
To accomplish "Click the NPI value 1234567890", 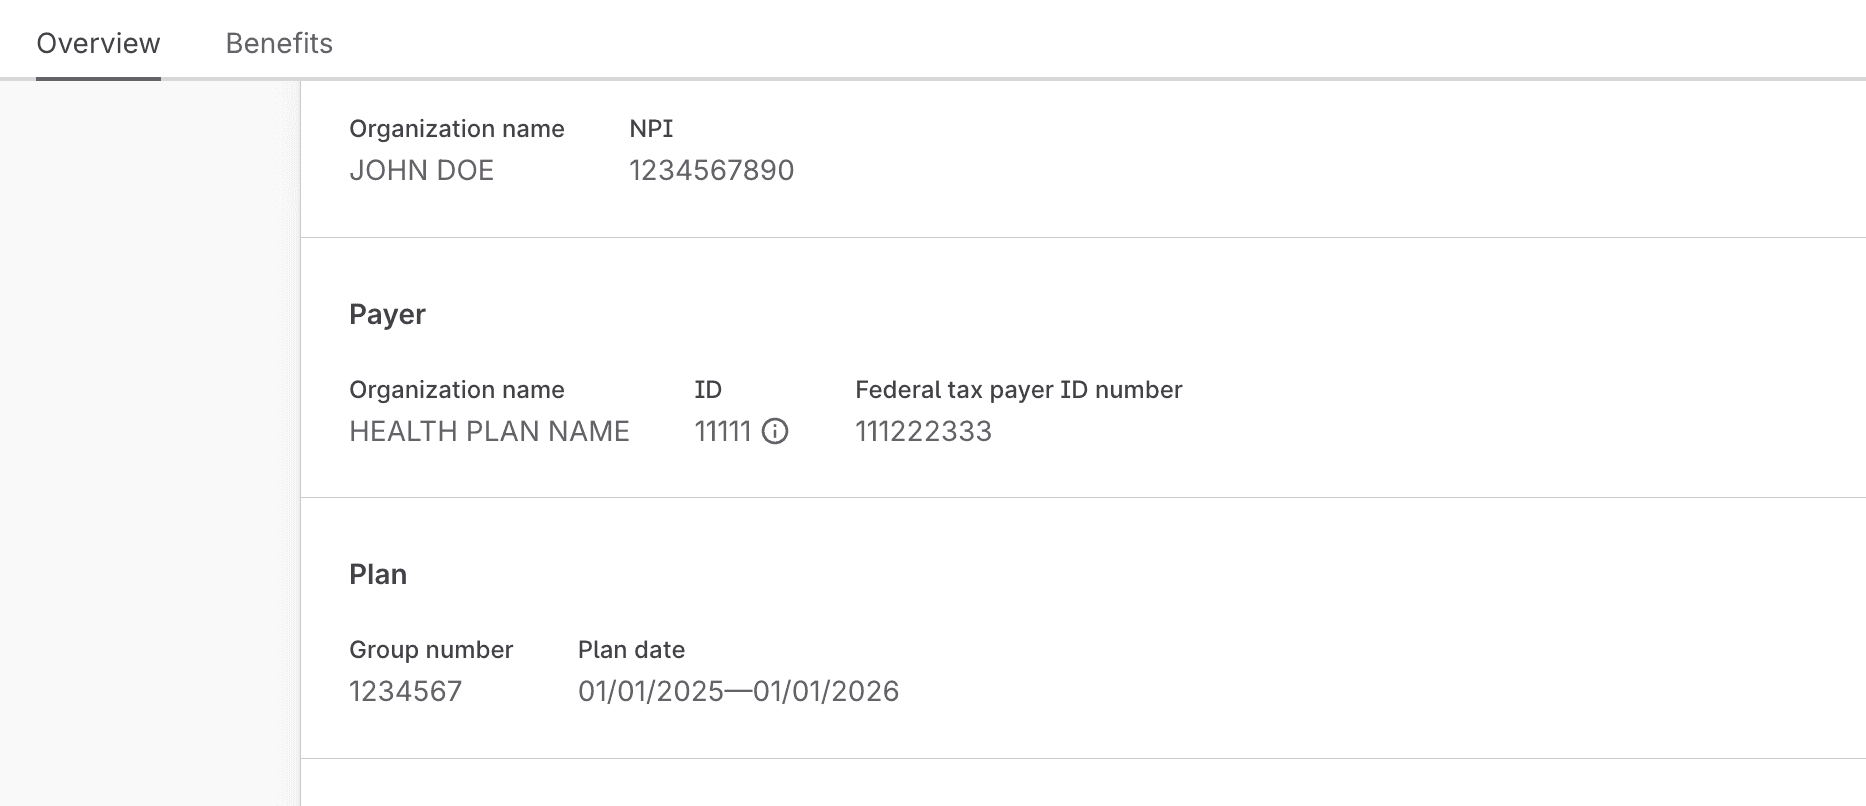I will pyautogui.click(x=711, y=170).
